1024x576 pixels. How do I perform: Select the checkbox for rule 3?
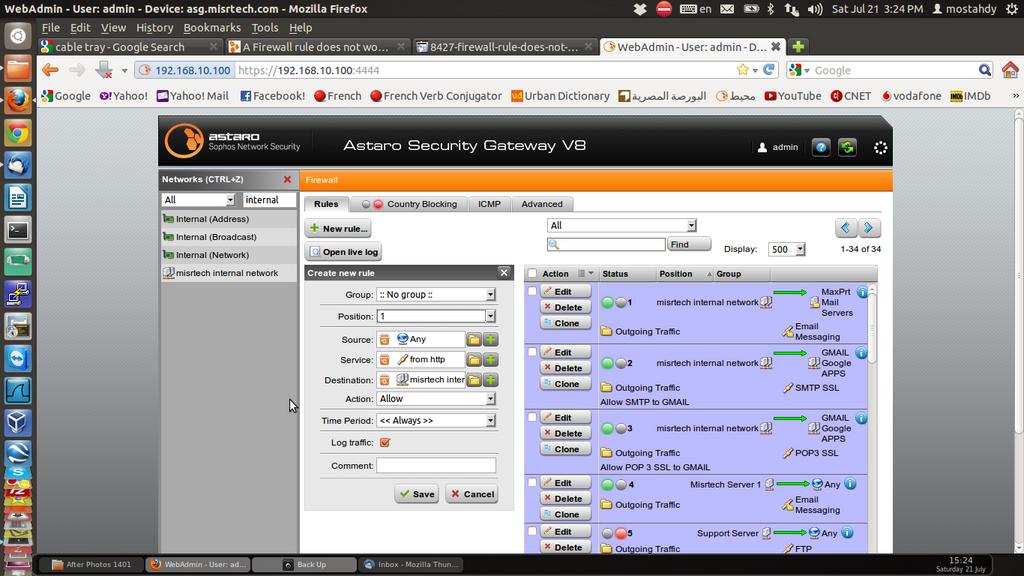tap(532, 417)
